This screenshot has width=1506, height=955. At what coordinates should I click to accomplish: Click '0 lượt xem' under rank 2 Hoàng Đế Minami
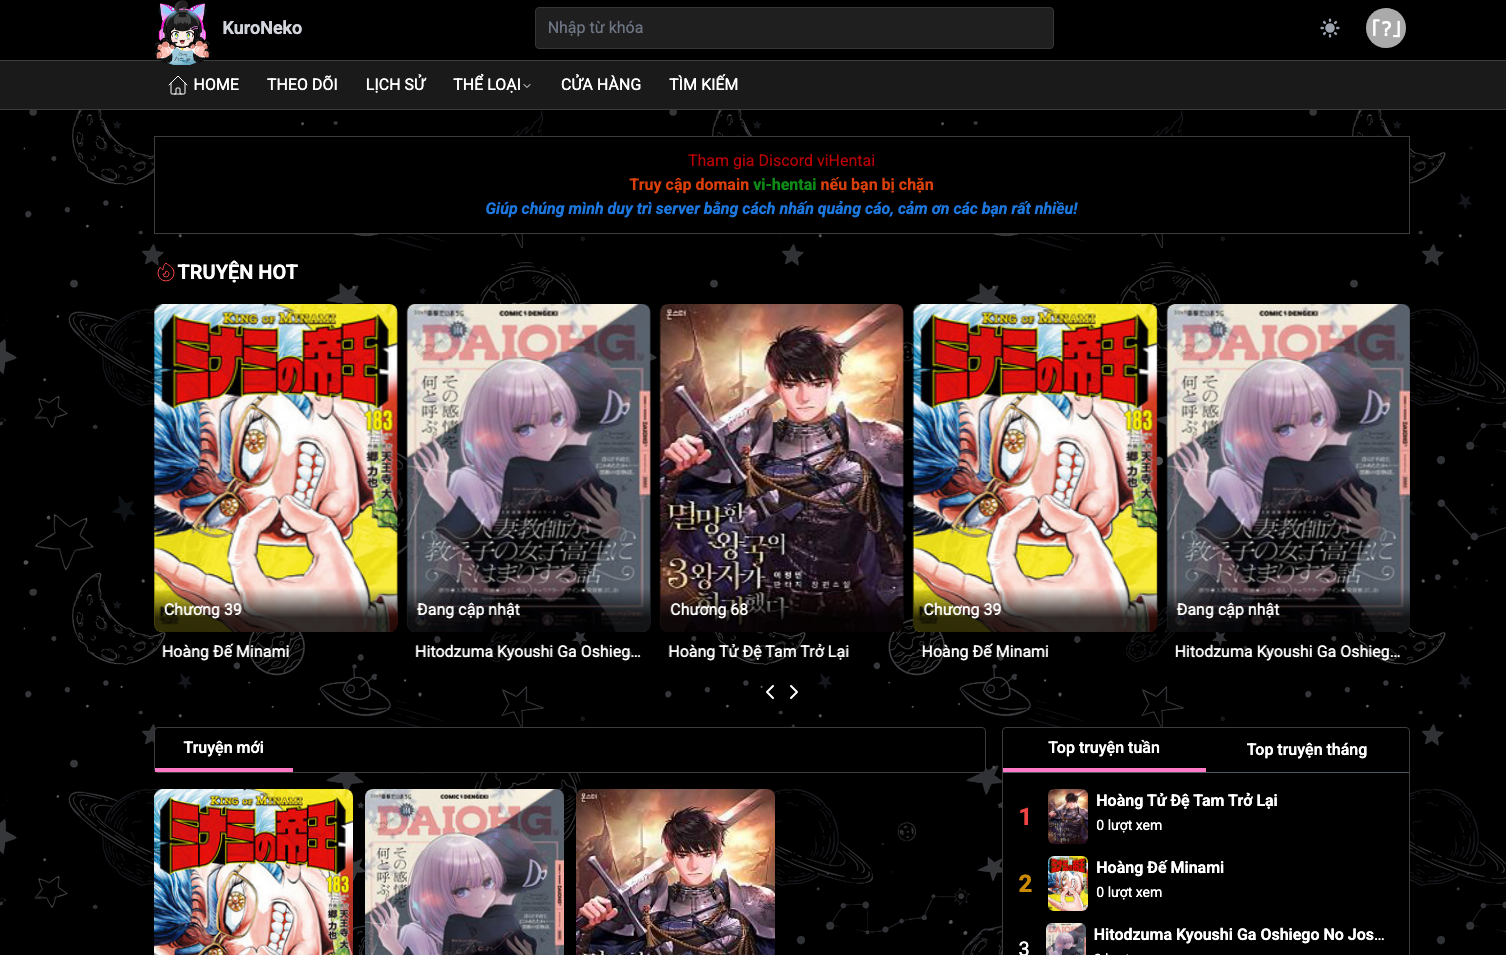click(1129, 892)
